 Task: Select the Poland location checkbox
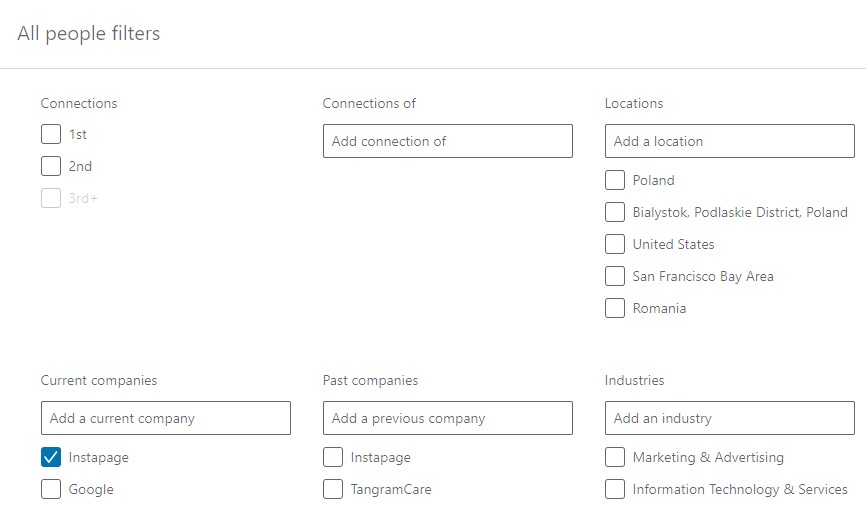(x=615, y=180)
